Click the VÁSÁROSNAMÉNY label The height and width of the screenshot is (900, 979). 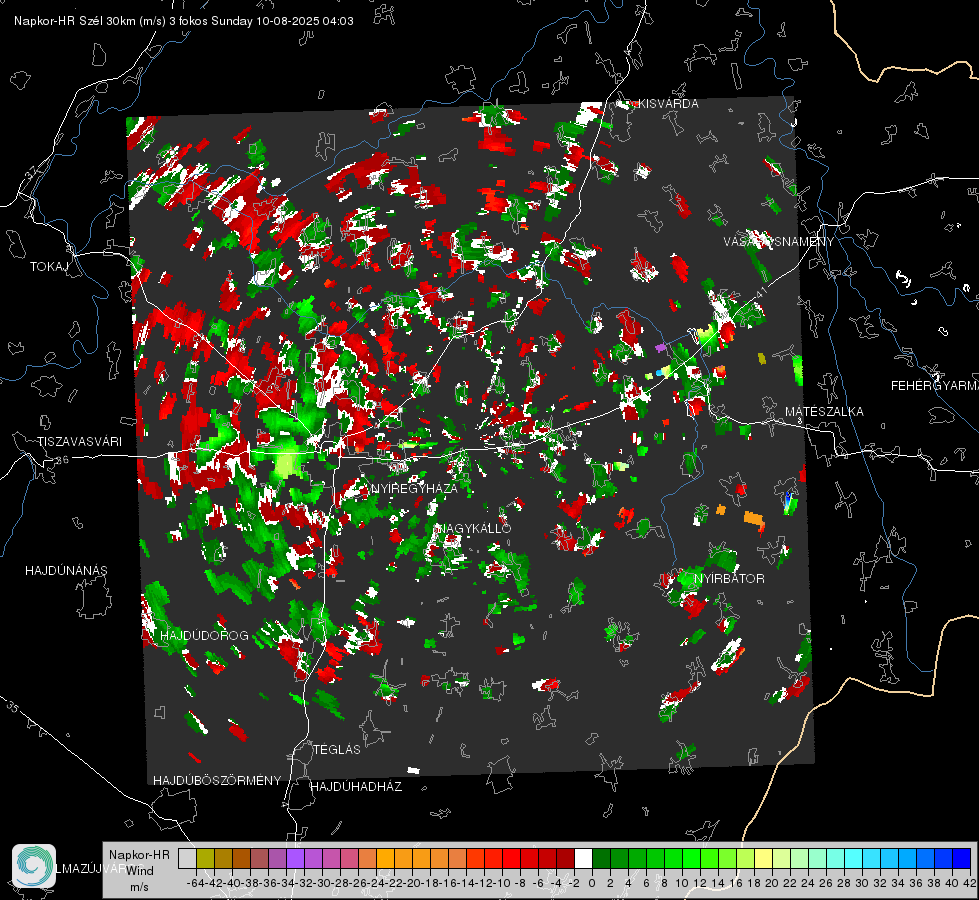[779, 242]
